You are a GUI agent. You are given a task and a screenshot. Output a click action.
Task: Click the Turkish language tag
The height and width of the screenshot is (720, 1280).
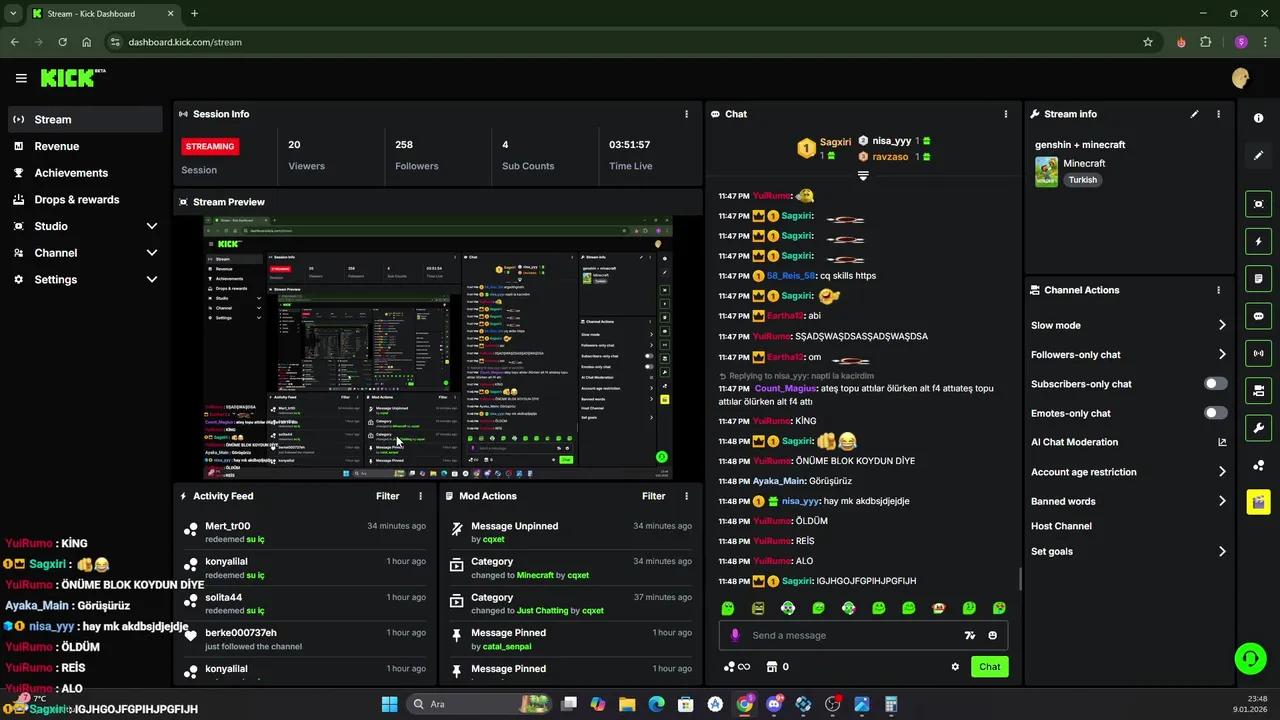click(x=1082, y=180)
